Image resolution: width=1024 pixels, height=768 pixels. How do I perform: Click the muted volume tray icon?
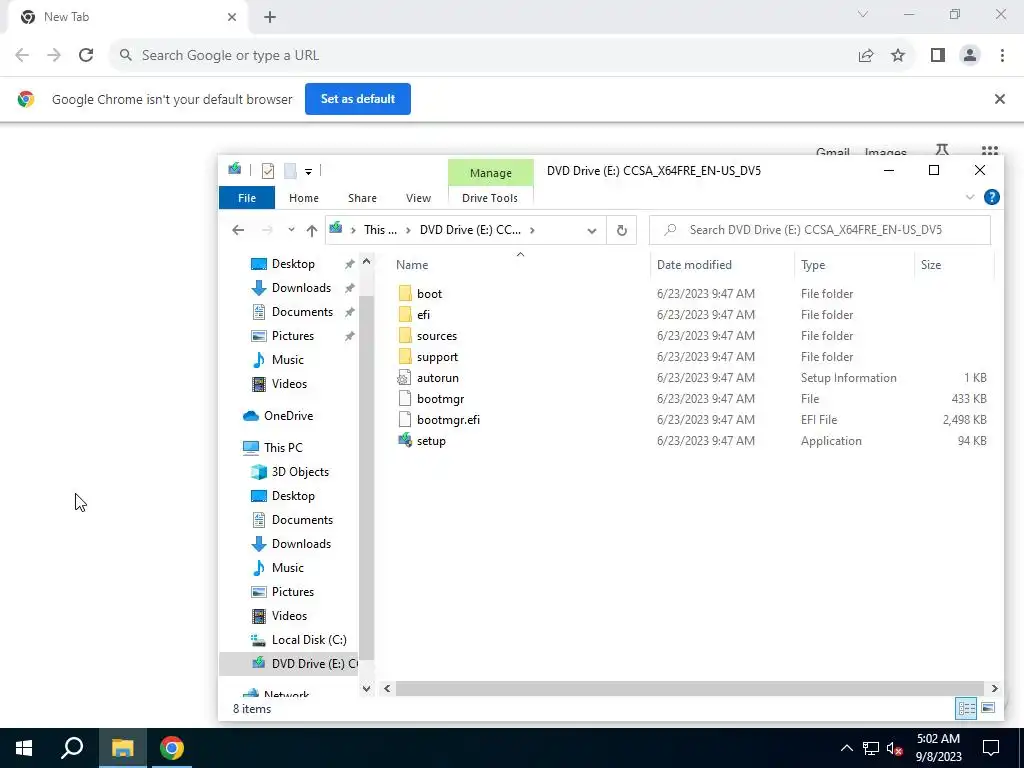coord(894,748)
